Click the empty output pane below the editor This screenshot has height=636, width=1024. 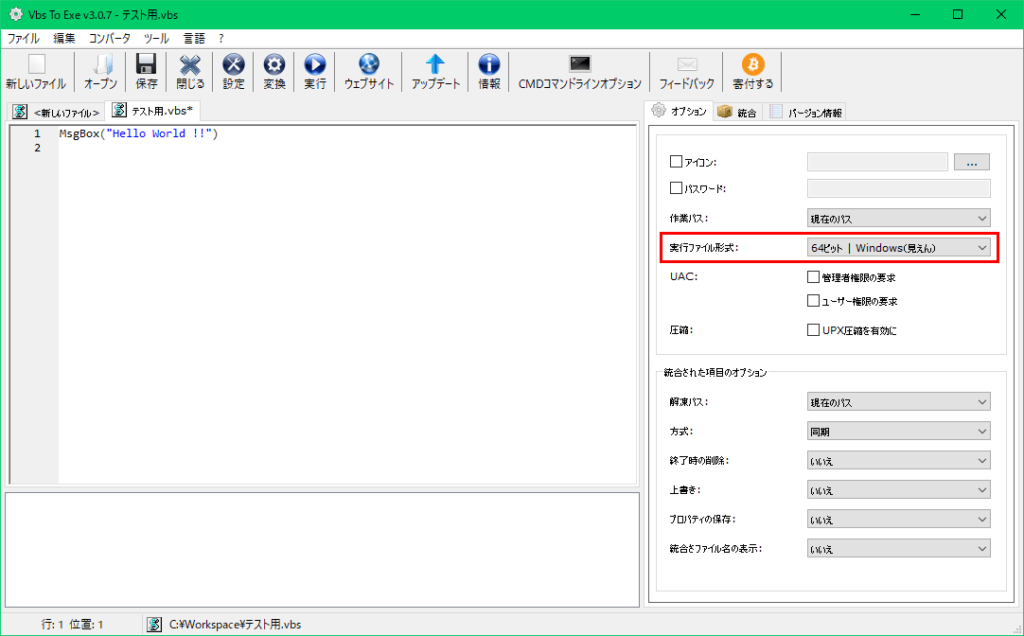tap(322, 550)
